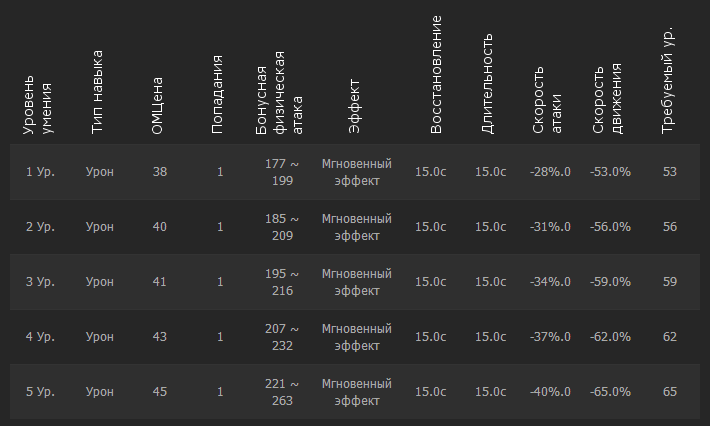Click the 'Уровень умения' column header
710x426 pixels.
pos(38,103)
